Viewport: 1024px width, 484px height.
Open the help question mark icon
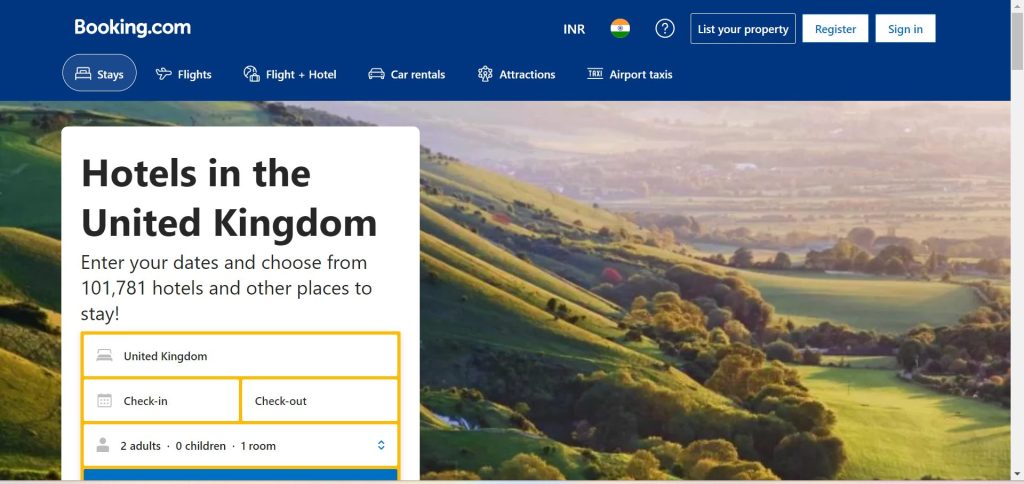(x=665, y=29)
